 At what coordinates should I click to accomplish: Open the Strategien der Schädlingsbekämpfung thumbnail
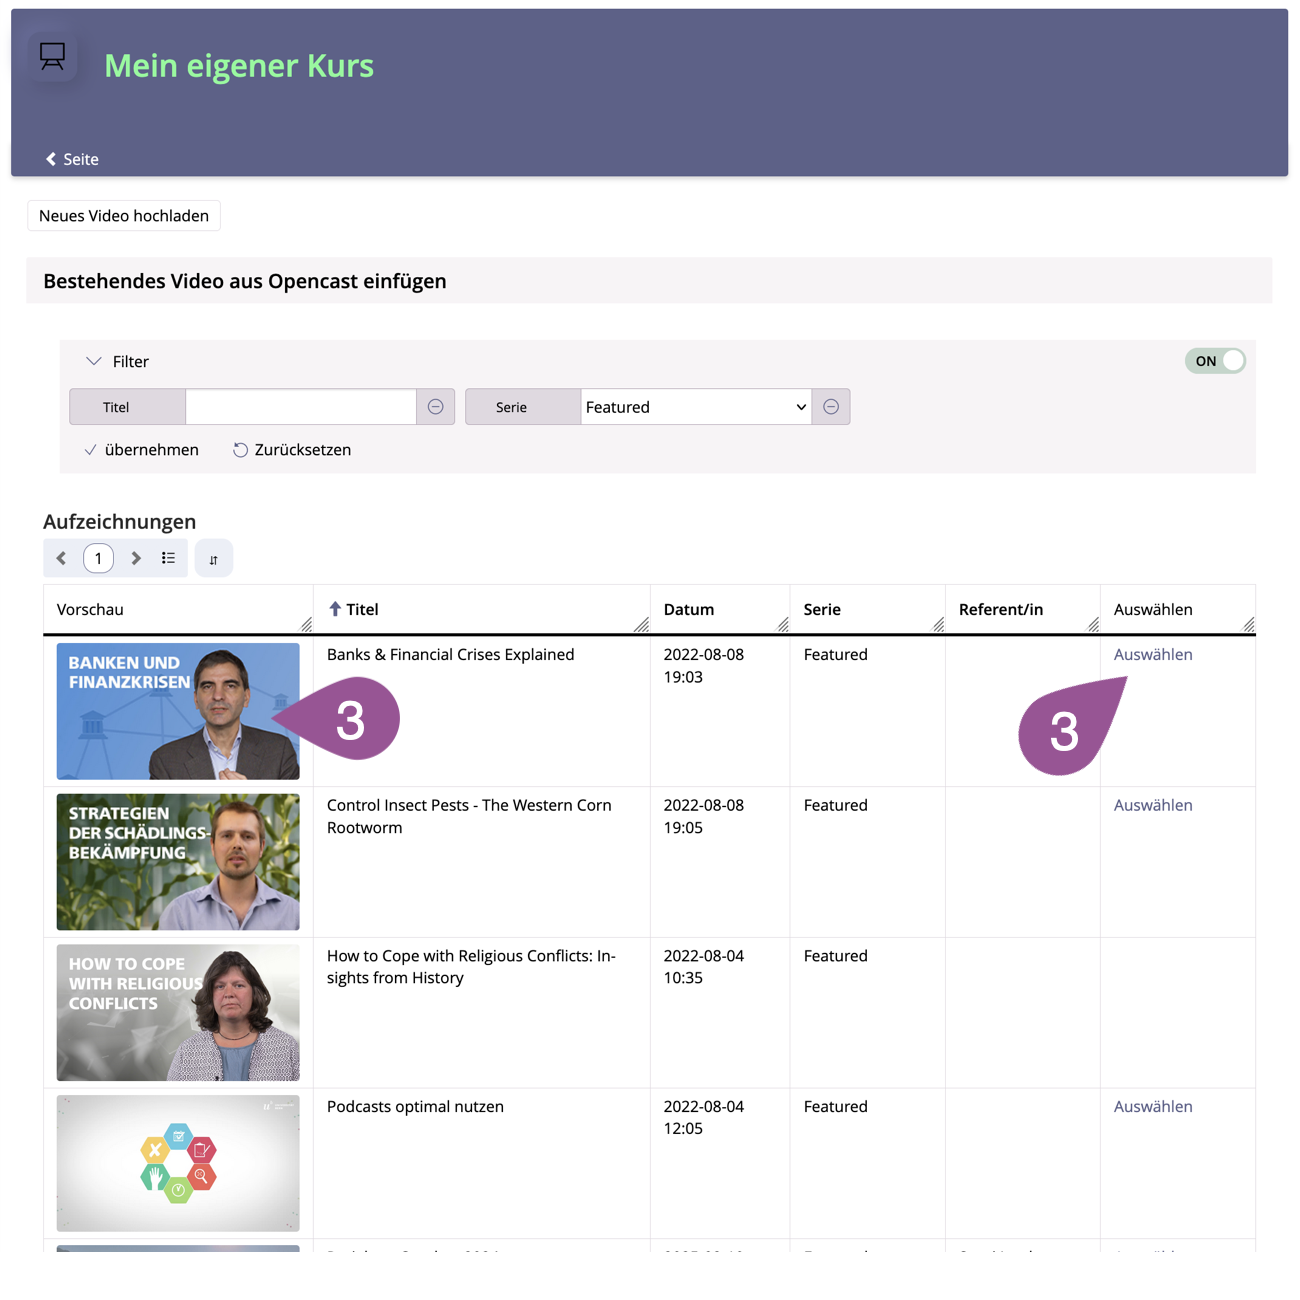pyautogui.click(x=178, y=862)
